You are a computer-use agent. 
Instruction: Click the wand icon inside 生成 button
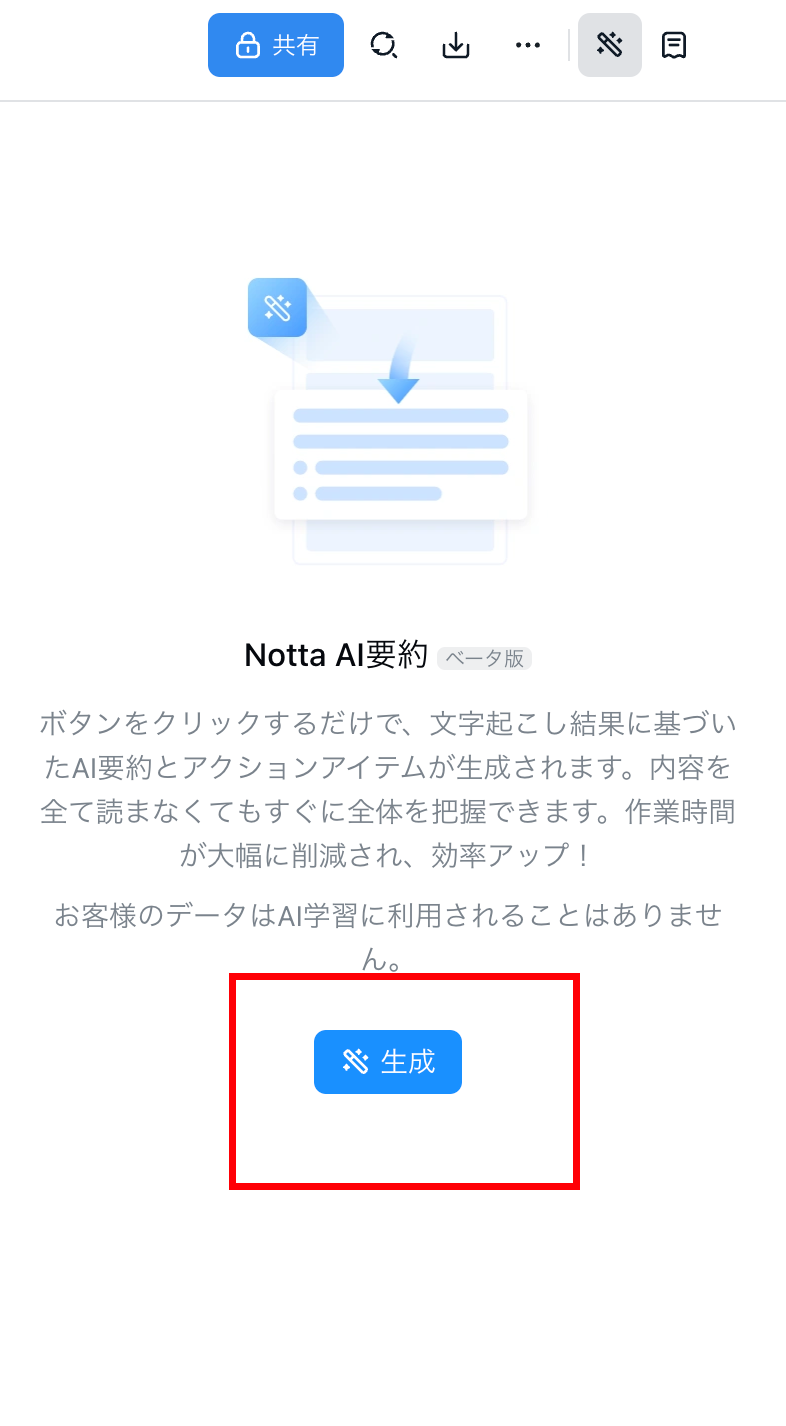[355, 1061]
